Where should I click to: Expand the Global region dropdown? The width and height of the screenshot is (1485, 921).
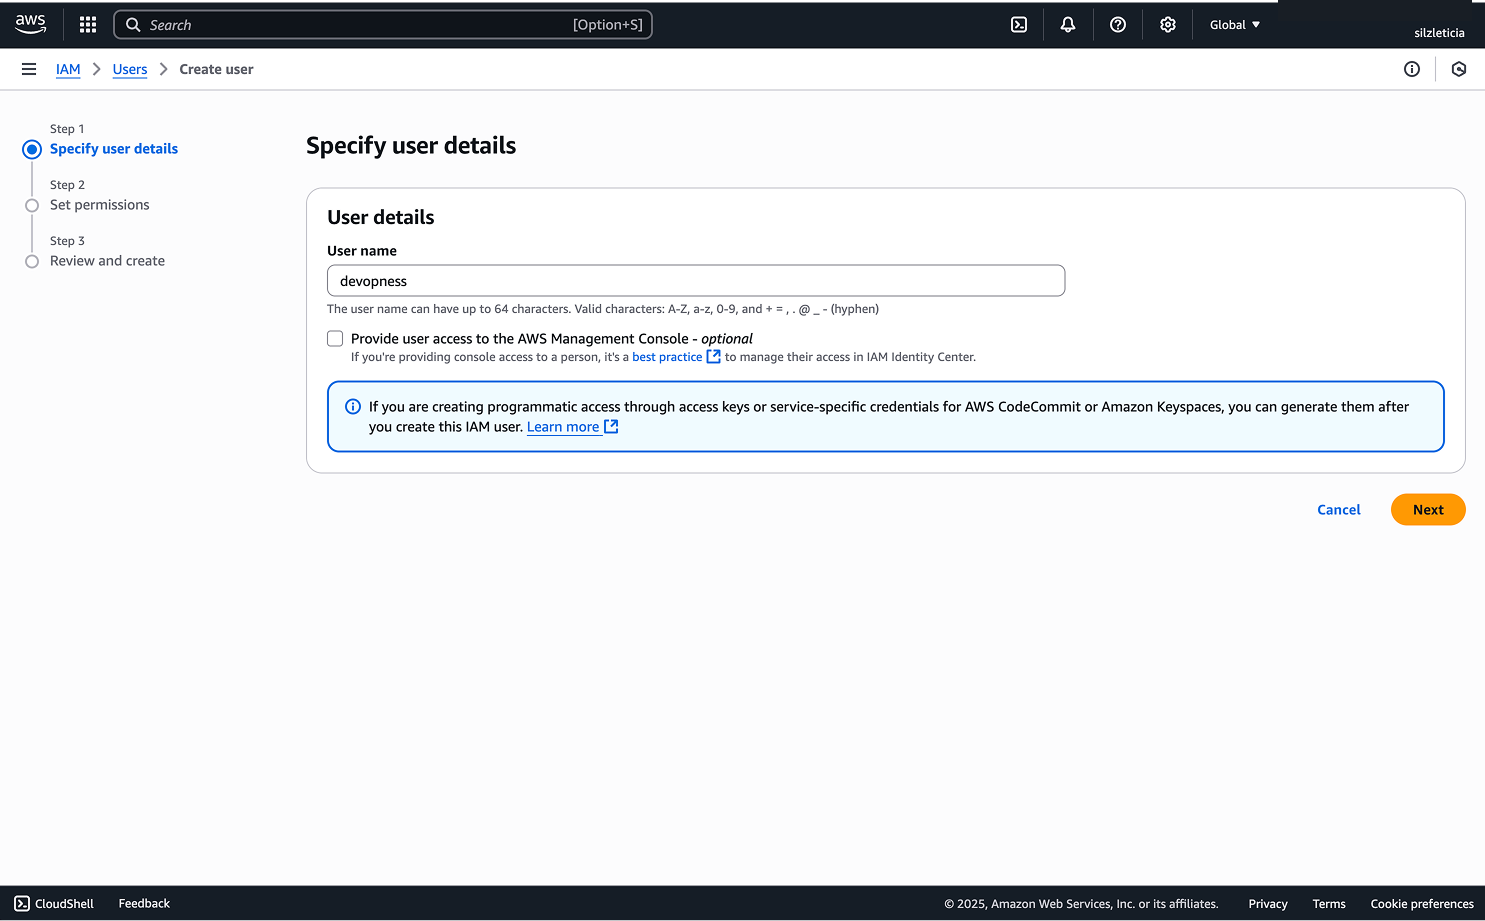(1235, 25)
